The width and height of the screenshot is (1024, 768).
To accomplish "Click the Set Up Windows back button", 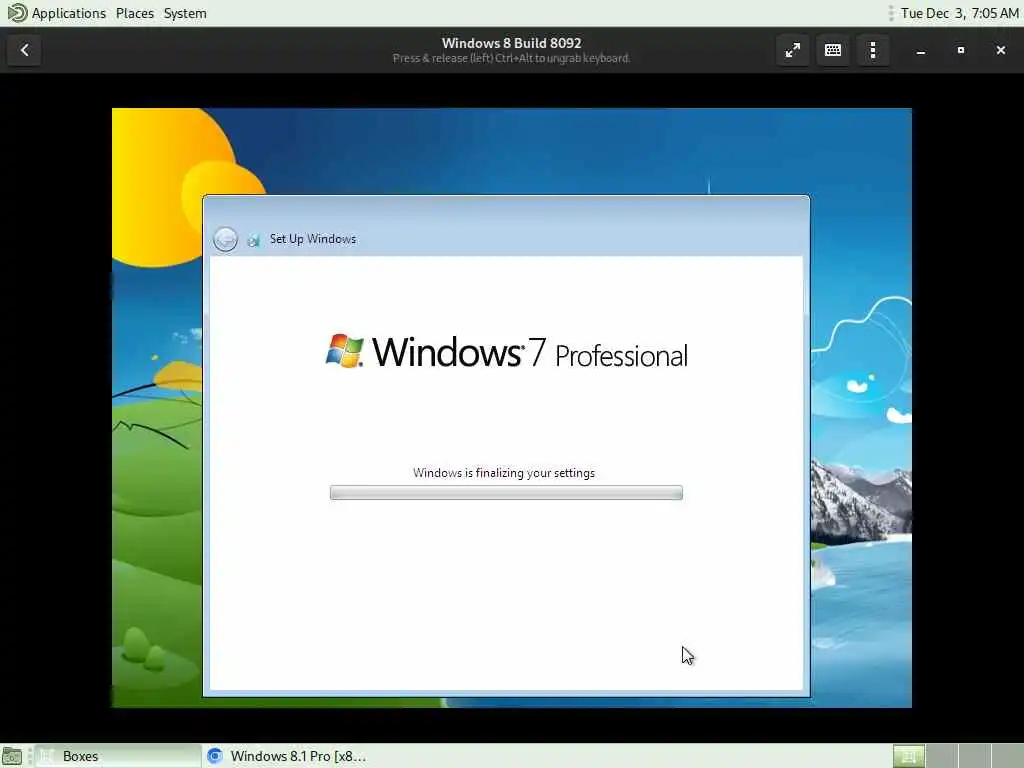I will [225, 239].
